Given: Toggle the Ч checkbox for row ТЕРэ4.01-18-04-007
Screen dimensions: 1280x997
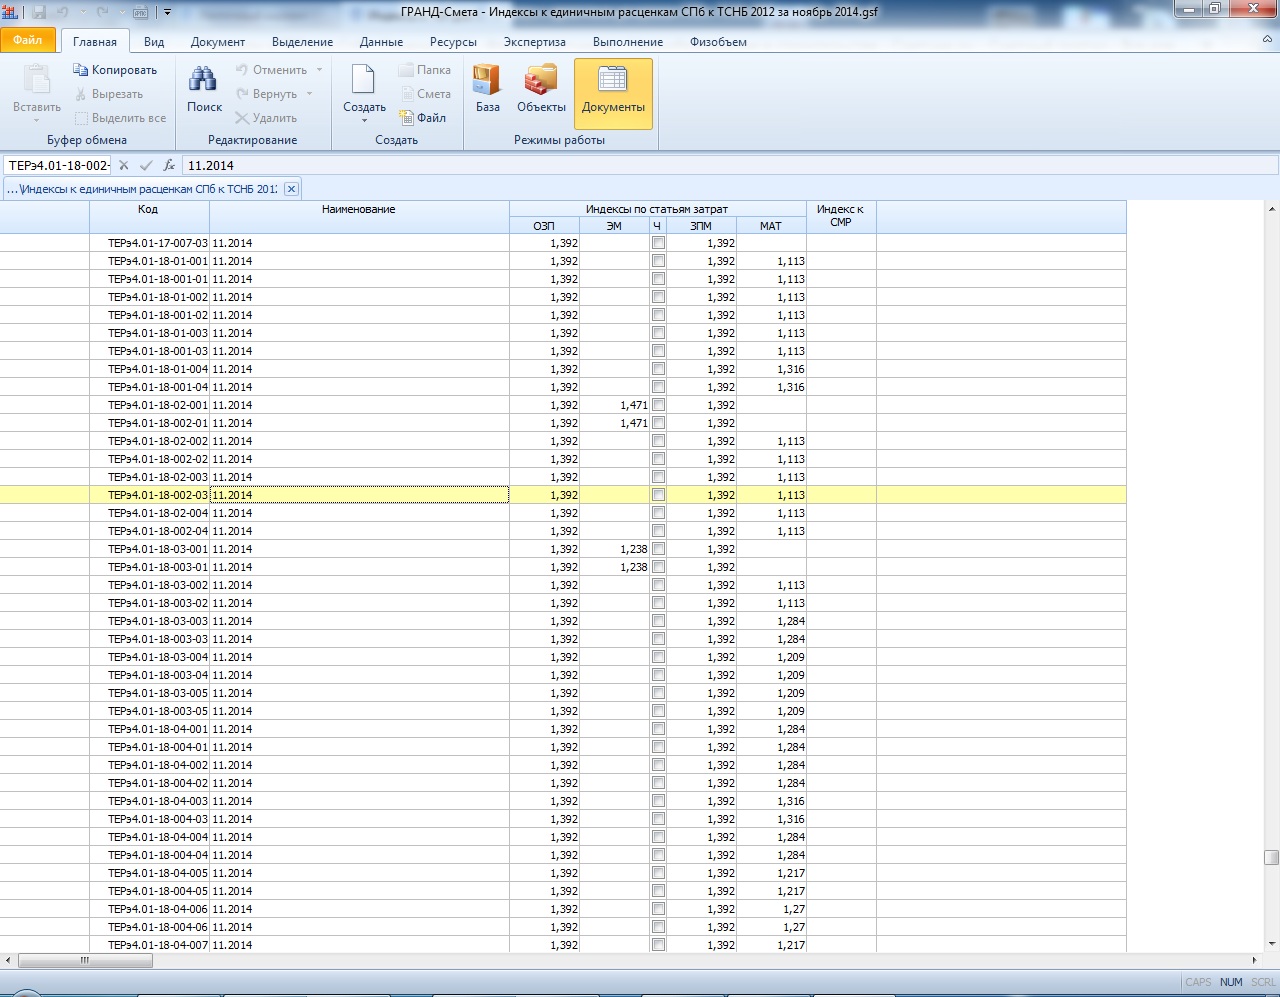Looking at the screenshot, I should [x=658, y=945].
